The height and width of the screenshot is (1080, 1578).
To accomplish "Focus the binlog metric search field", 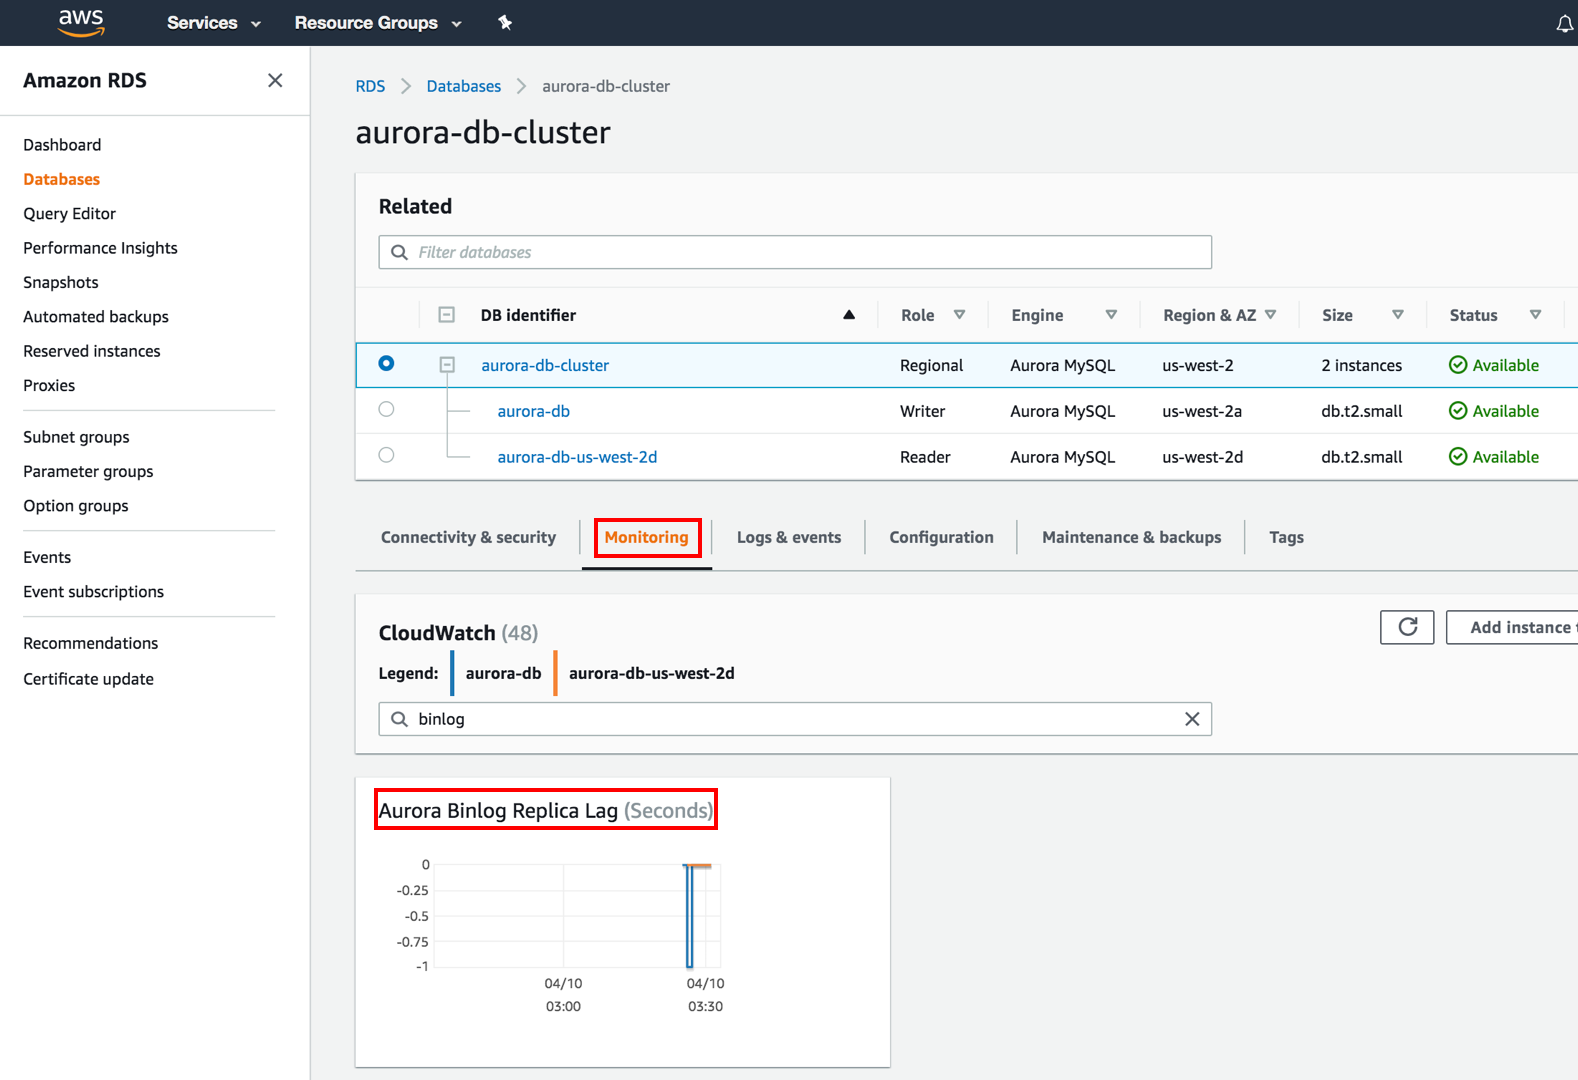I will click(x=795, y=719).
